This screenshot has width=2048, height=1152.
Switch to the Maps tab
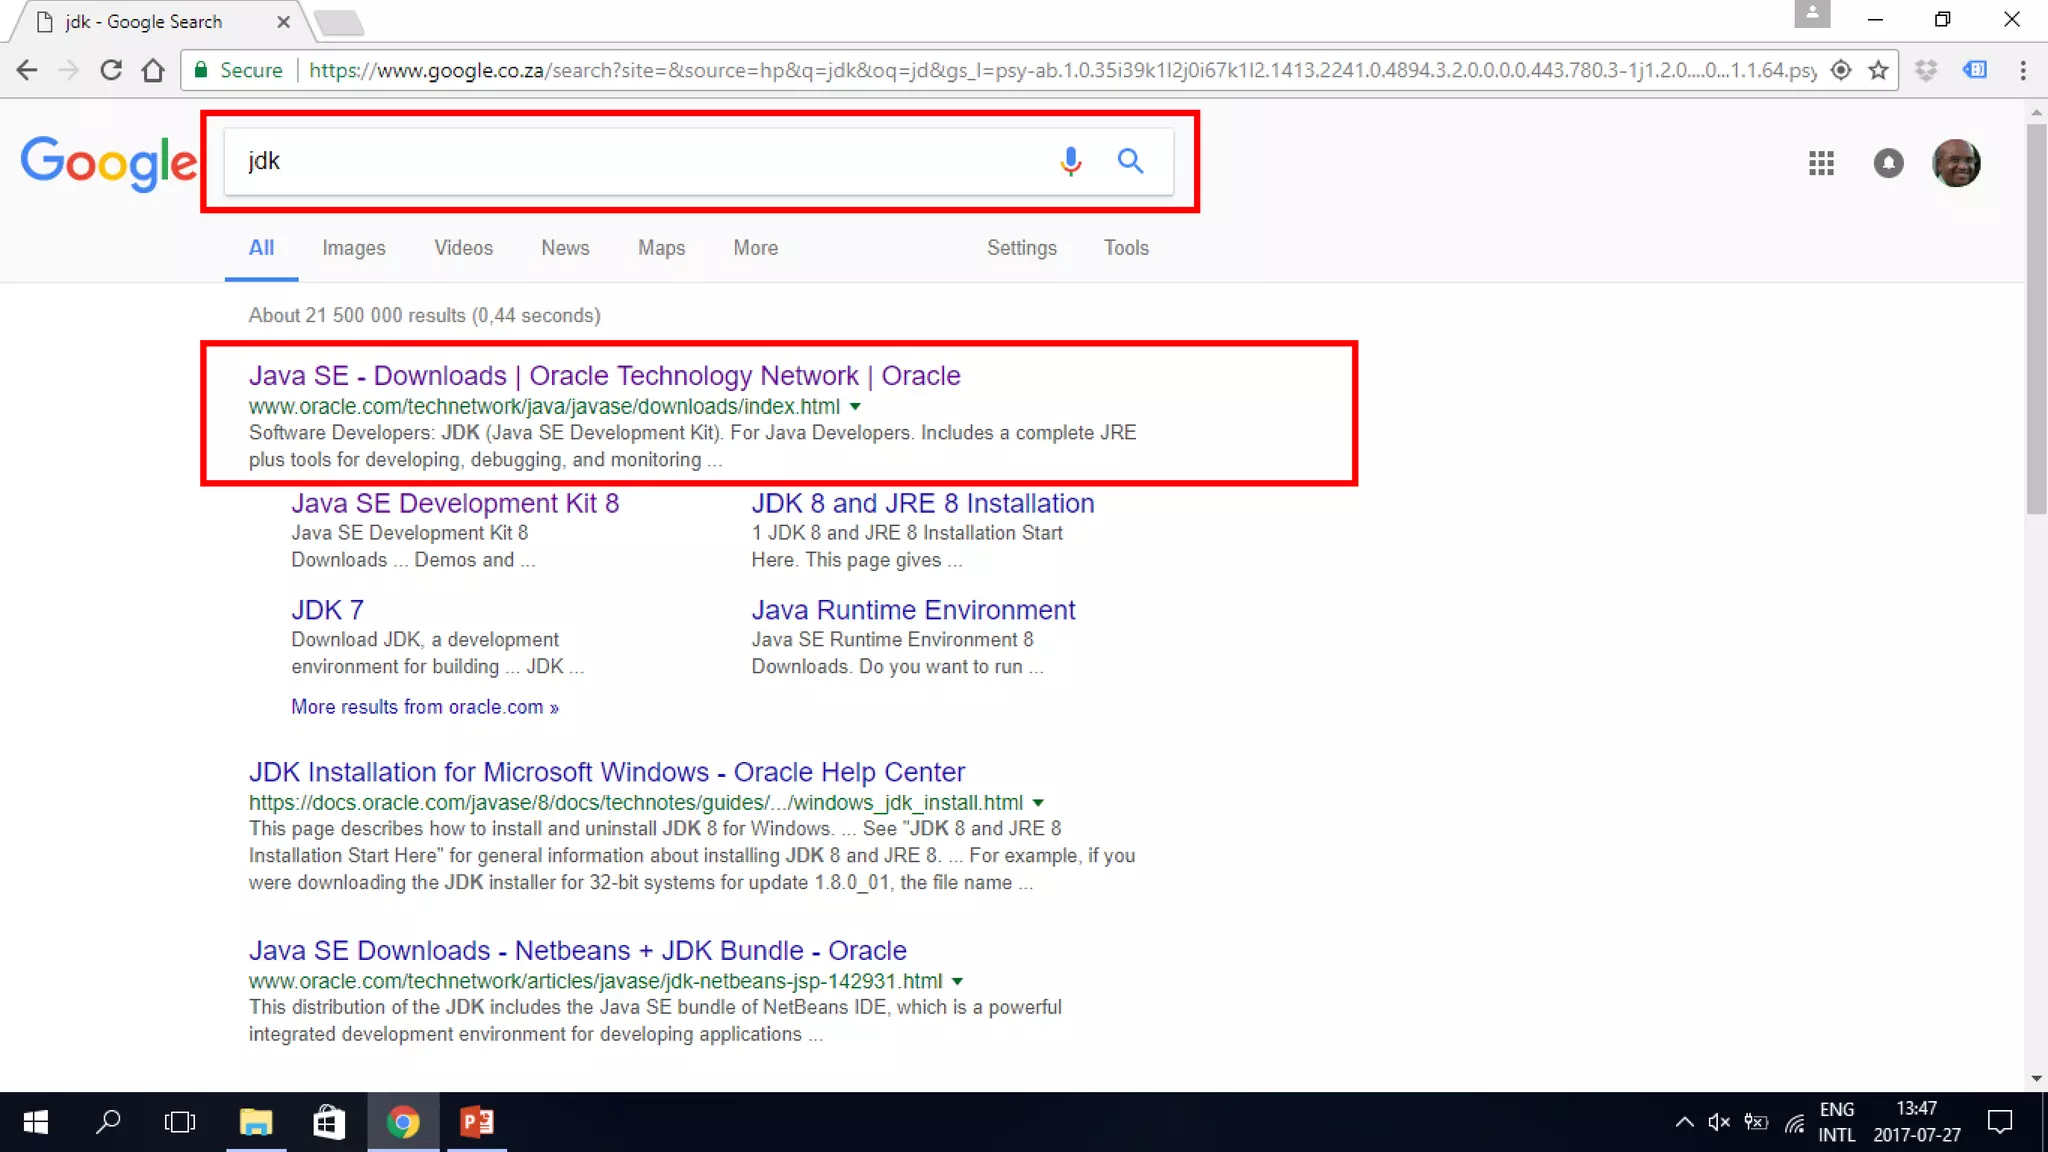point(661,248)
